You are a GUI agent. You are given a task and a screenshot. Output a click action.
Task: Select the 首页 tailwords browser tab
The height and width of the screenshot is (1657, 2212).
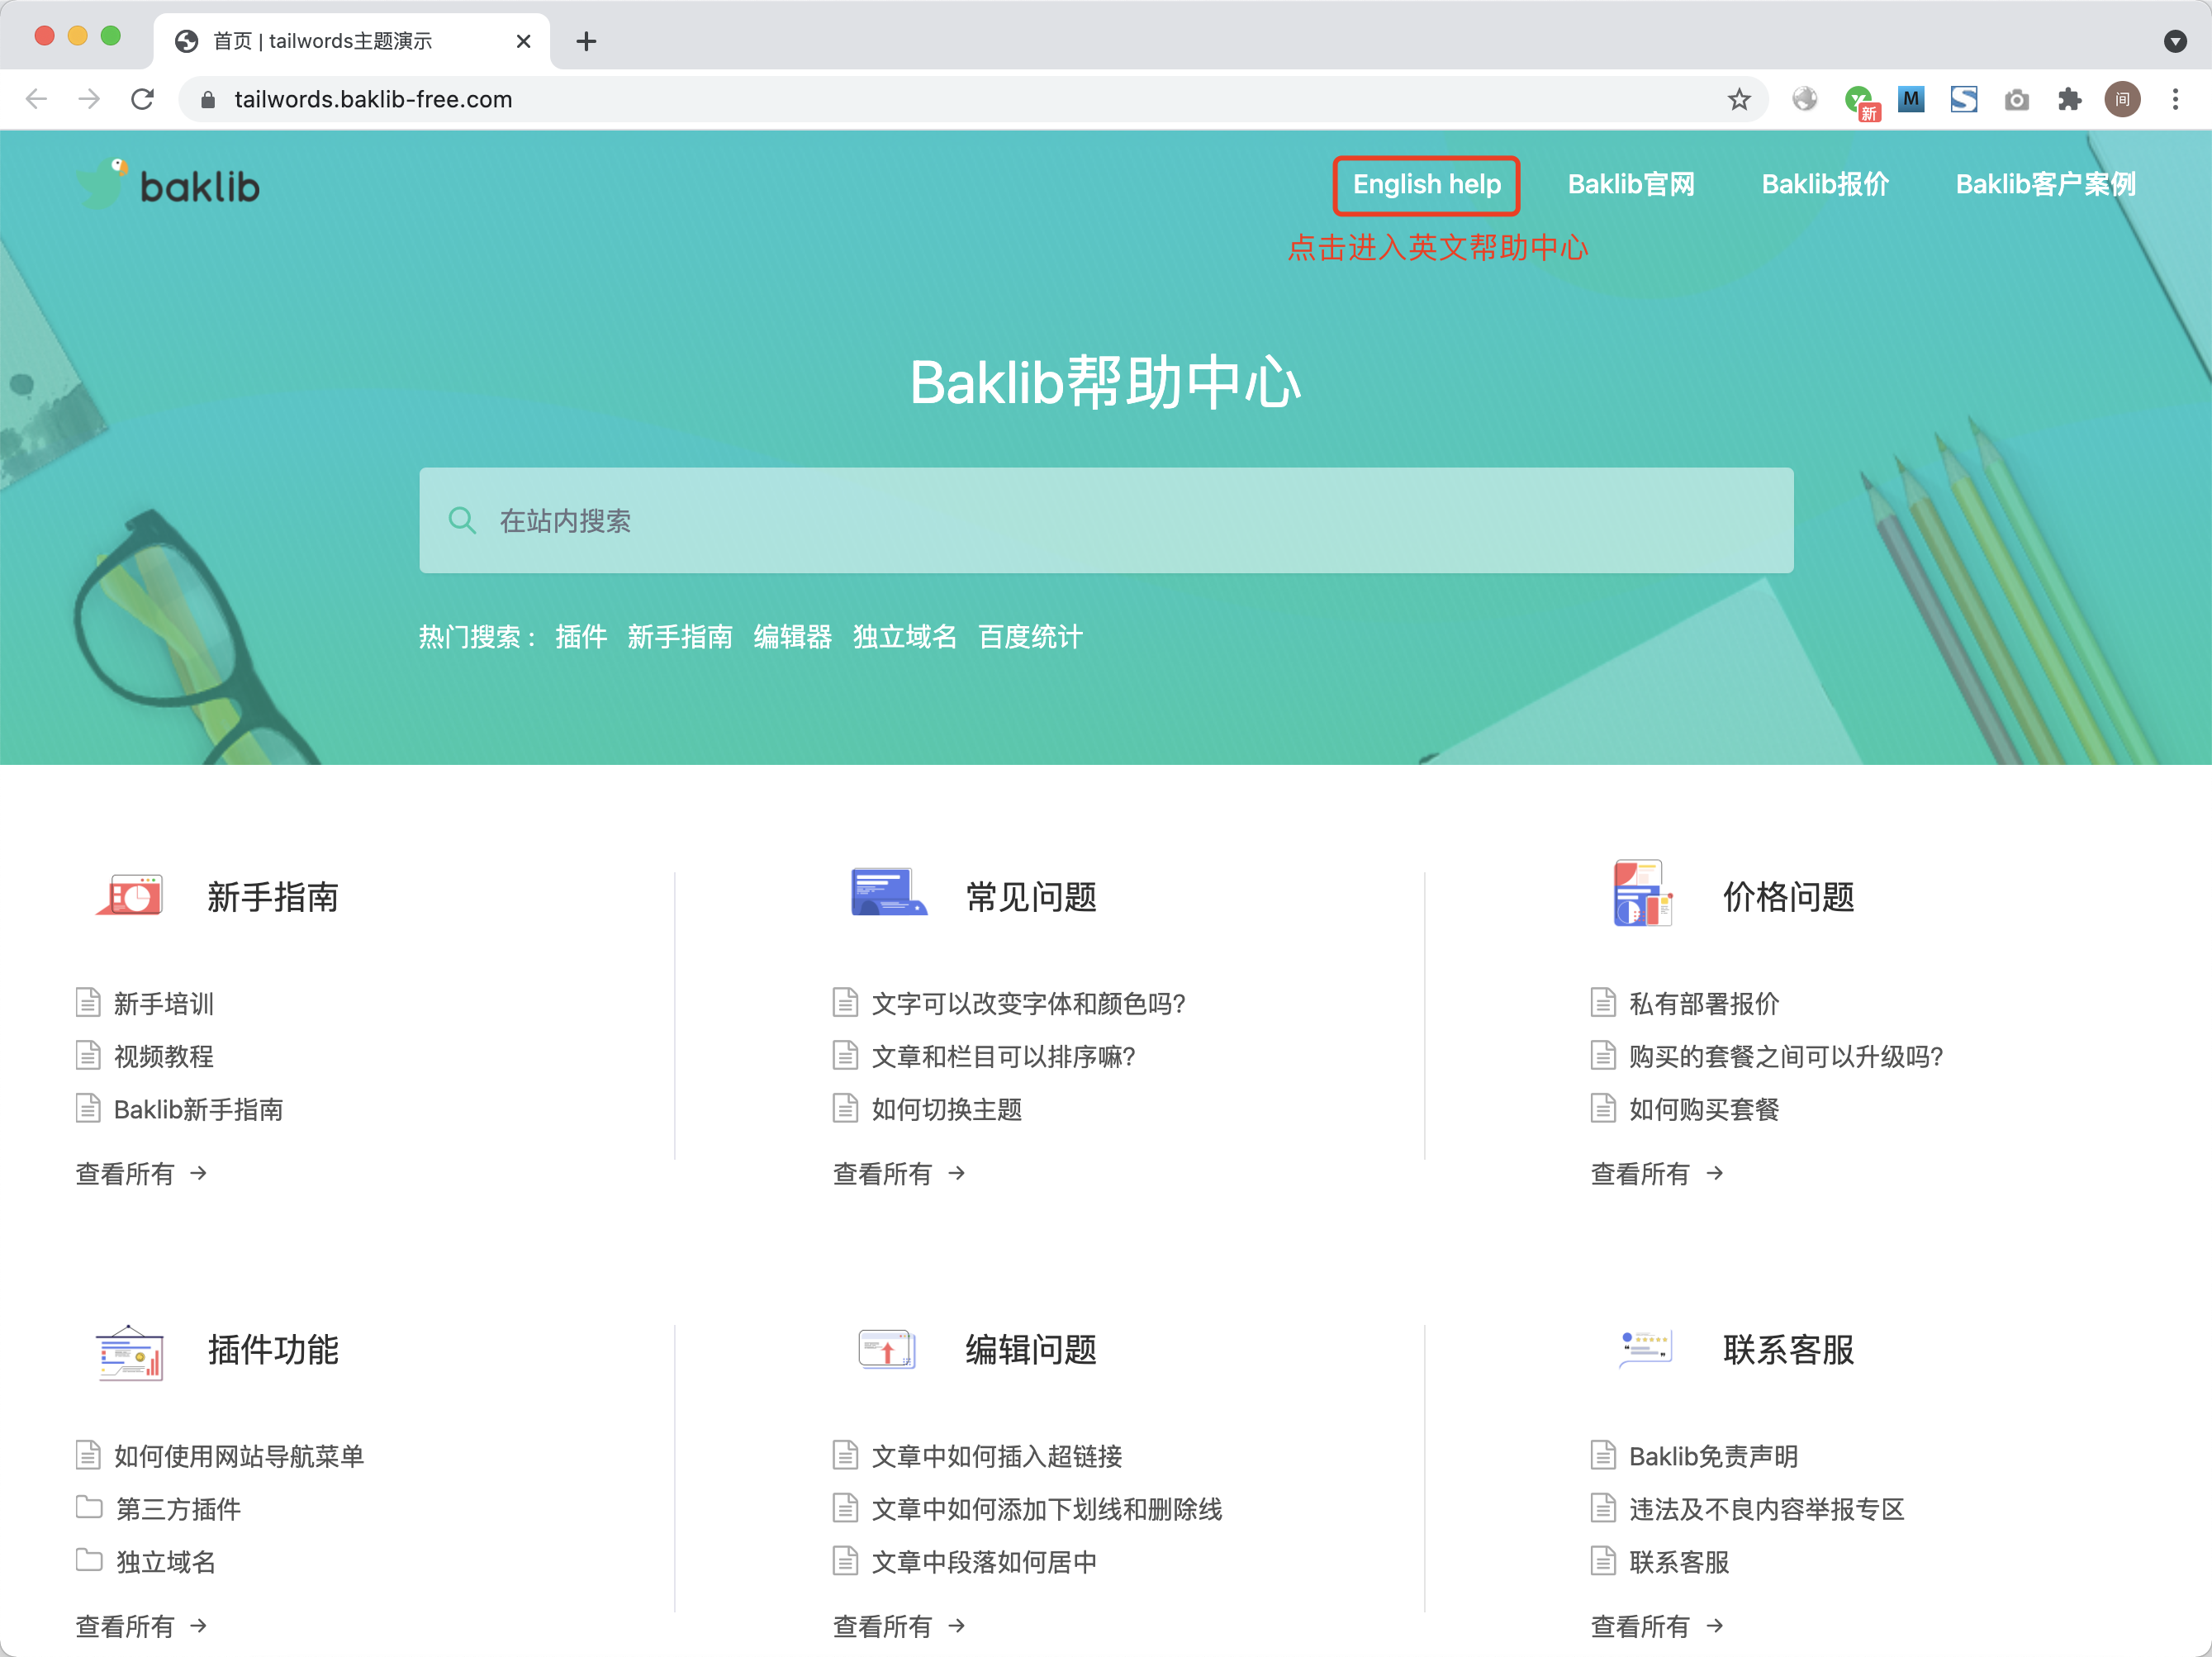352,41
